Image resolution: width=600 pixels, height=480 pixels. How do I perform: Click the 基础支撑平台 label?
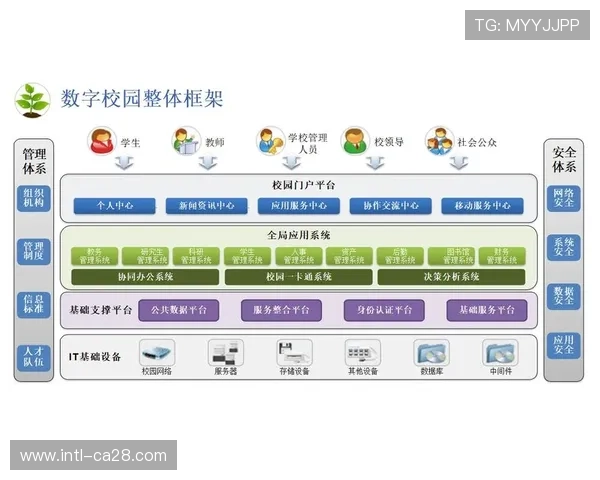pos(101,310)
